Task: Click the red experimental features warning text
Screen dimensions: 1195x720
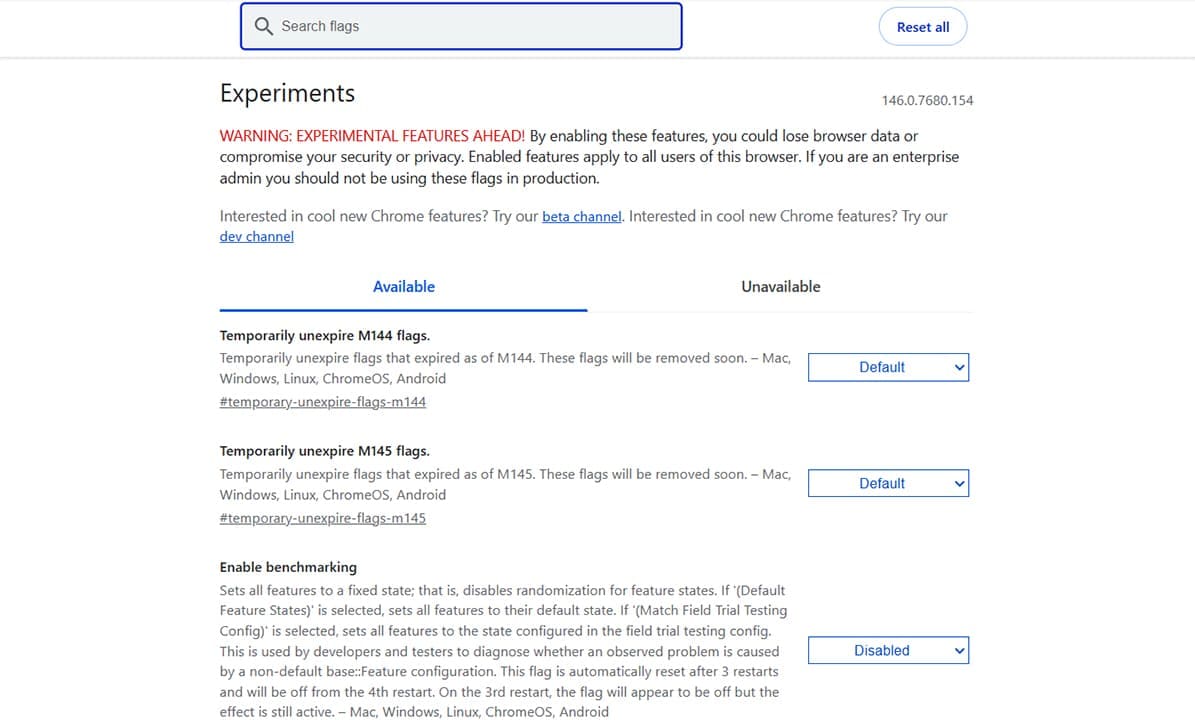Action: coord(372,136)
